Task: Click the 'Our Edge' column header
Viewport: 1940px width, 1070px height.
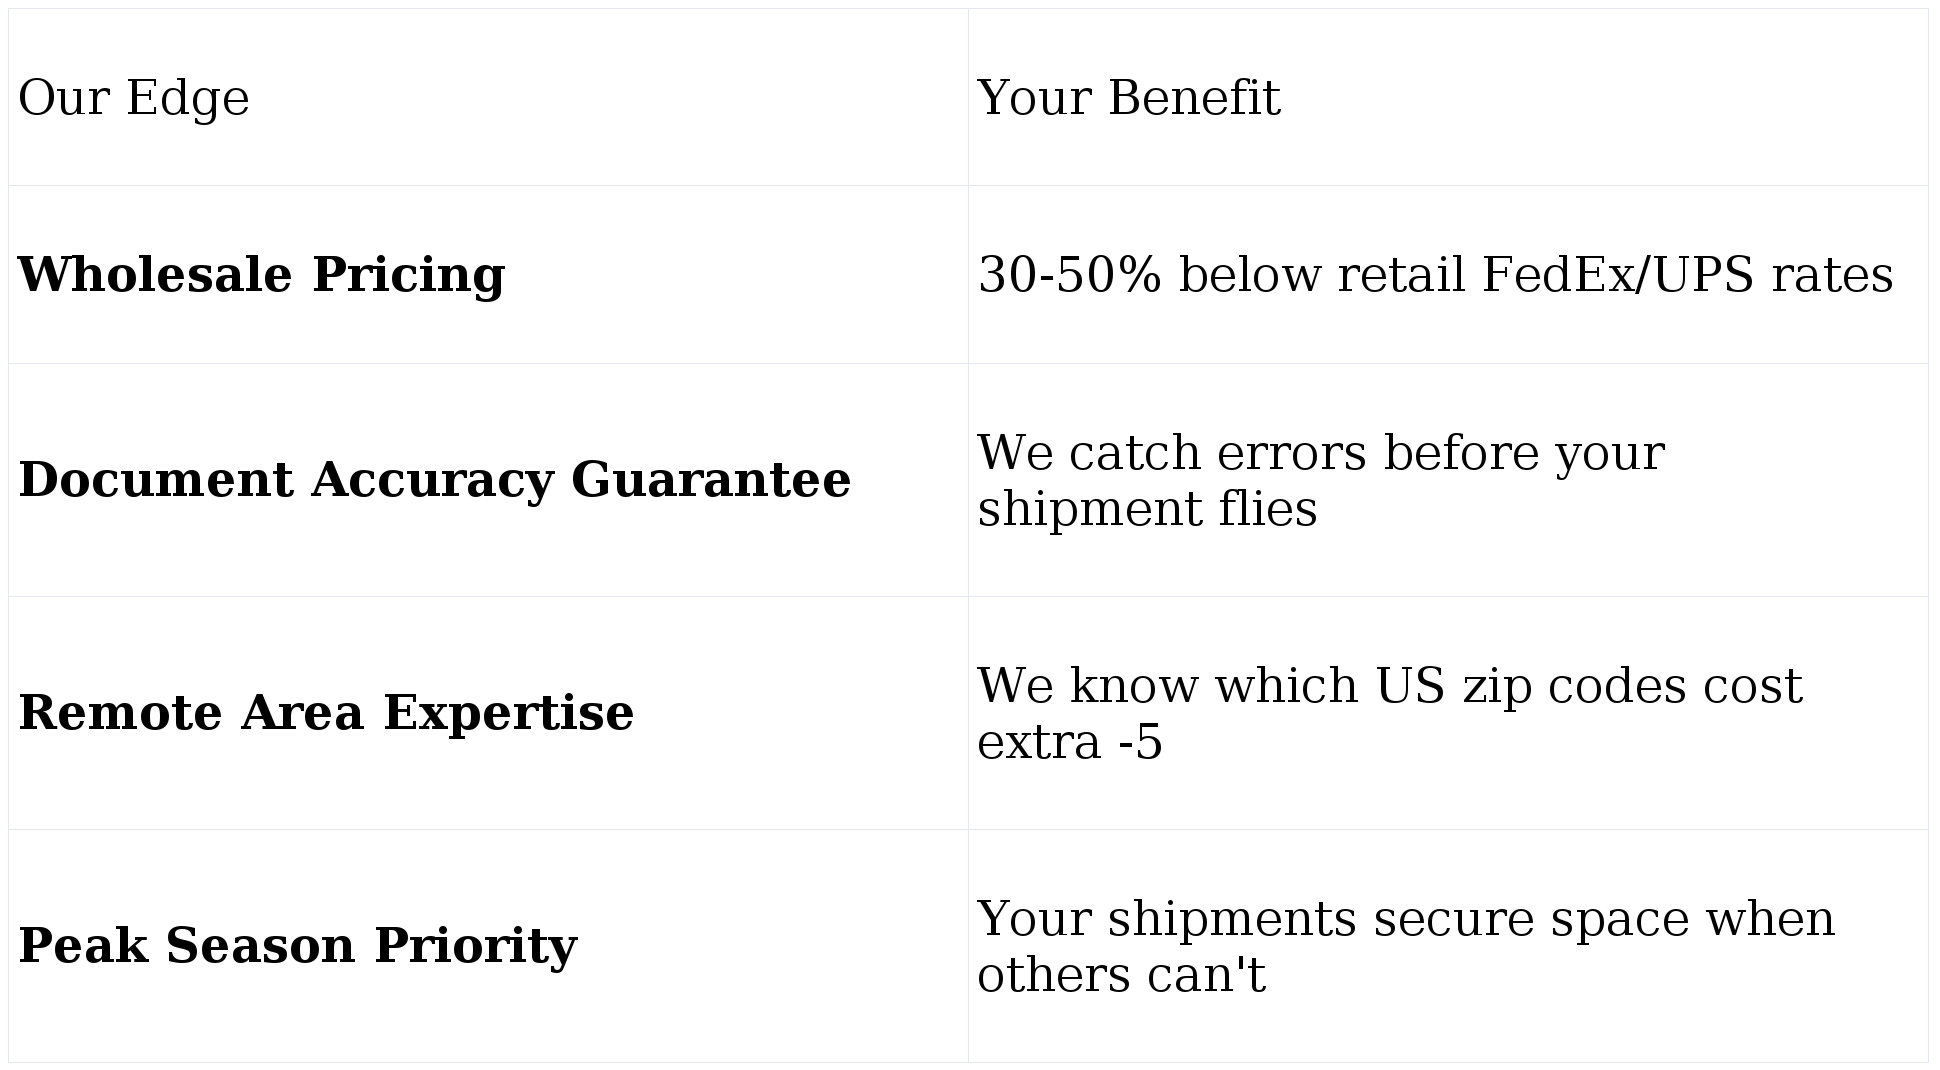Action: [x=134, y=98]
